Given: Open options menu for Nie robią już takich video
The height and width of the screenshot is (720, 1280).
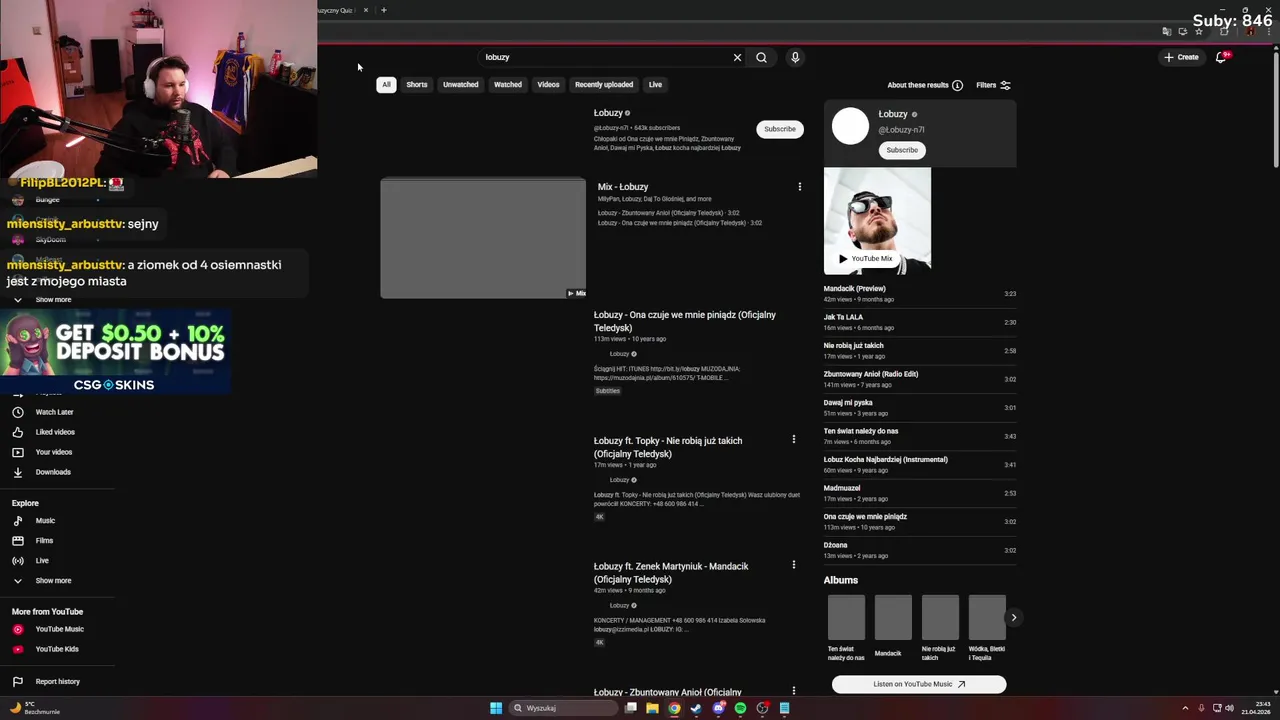Looking at the screenshot, I should [x=794, y=439].
